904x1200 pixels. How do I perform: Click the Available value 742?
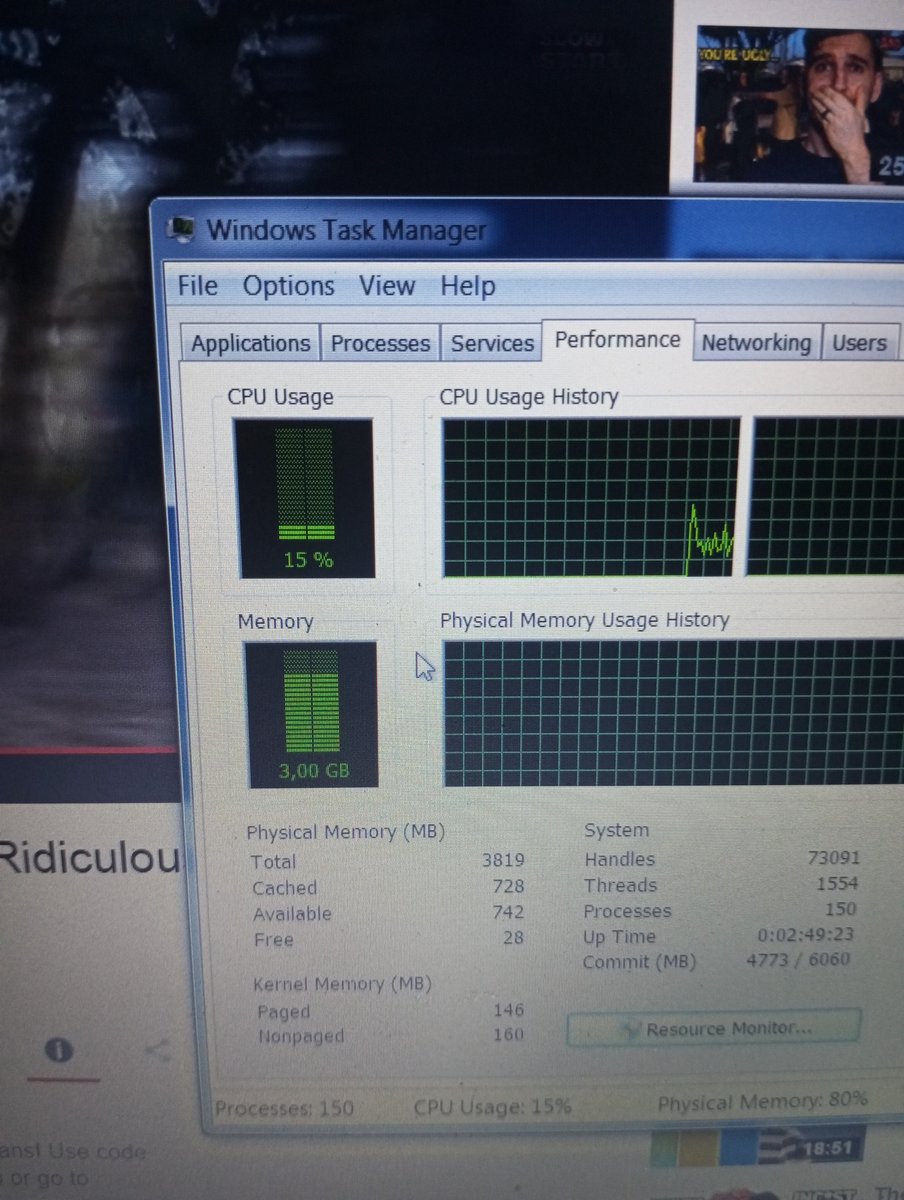508,913
